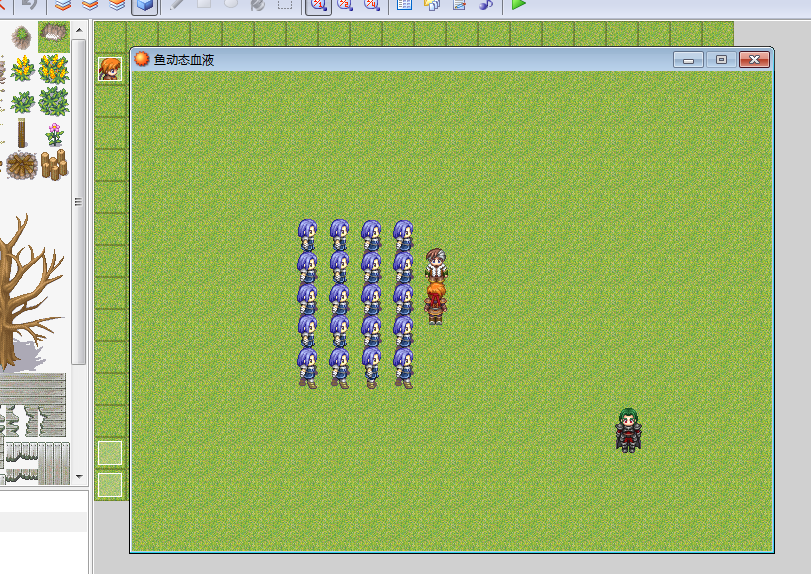Open the script editor icon
The height and width of the screenshot is (574, 811).
click(x=459, y=5)
